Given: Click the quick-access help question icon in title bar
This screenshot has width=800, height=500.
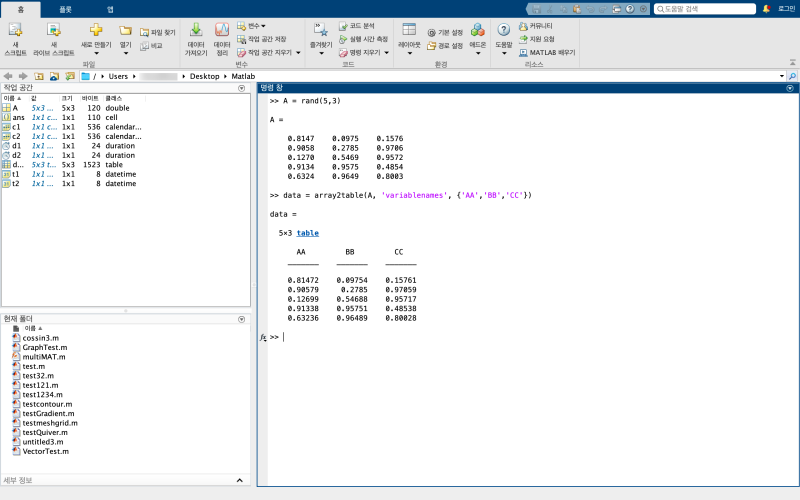Looking at the screenshot, I should [630, 9].
